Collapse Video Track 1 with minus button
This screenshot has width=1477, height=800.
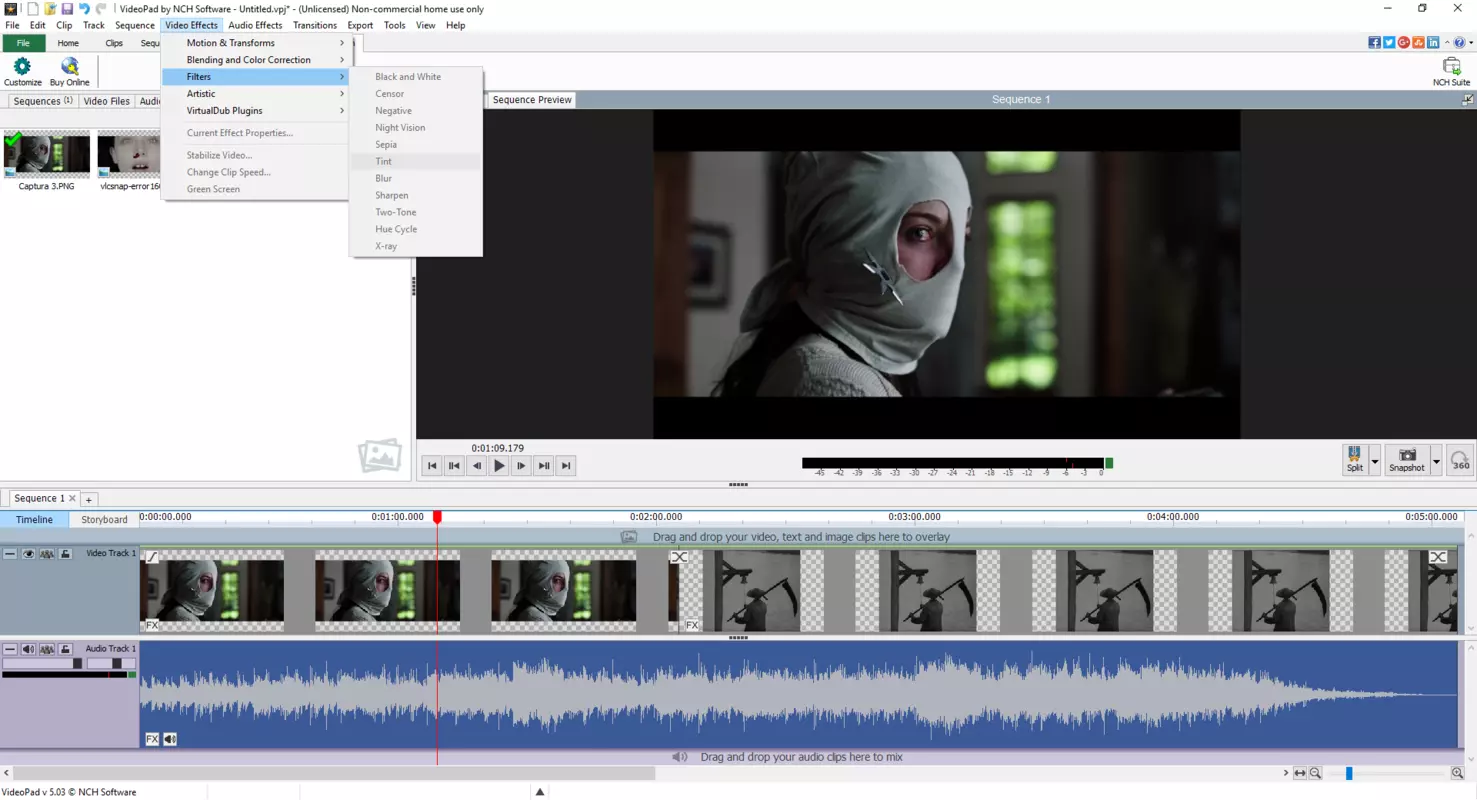pos(10,553)
